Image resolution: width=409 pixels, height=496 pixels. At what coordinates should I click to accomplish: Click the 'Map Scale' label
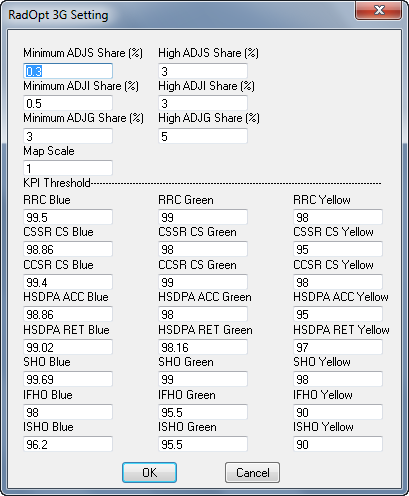(49, 151)
